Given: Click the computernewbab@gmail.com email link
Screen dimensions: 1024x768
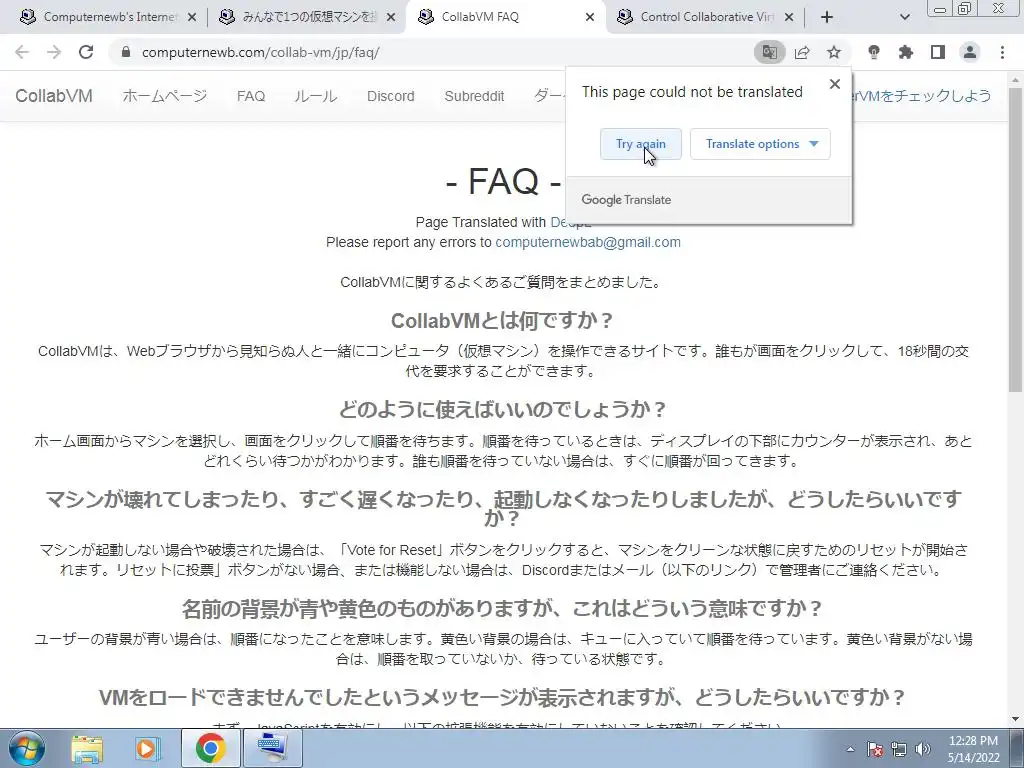Looking at the screenshot, I should [x=588, y=242].
